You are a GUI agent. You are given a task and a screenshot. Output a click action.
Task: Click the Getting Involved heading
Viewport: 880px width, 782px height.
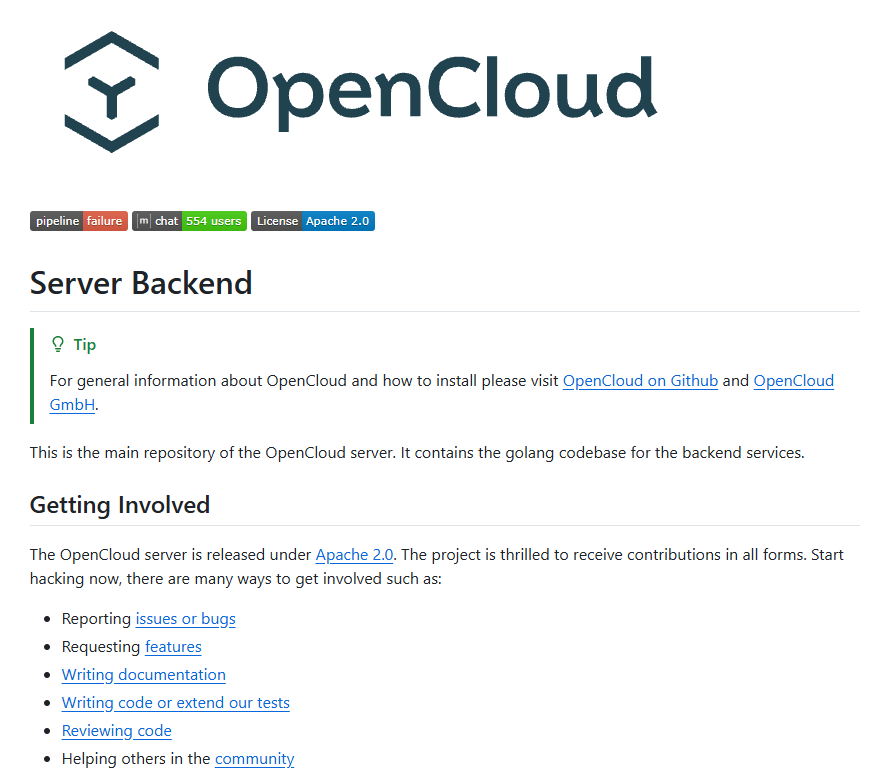pyautogui.click(x=119, y=505)
